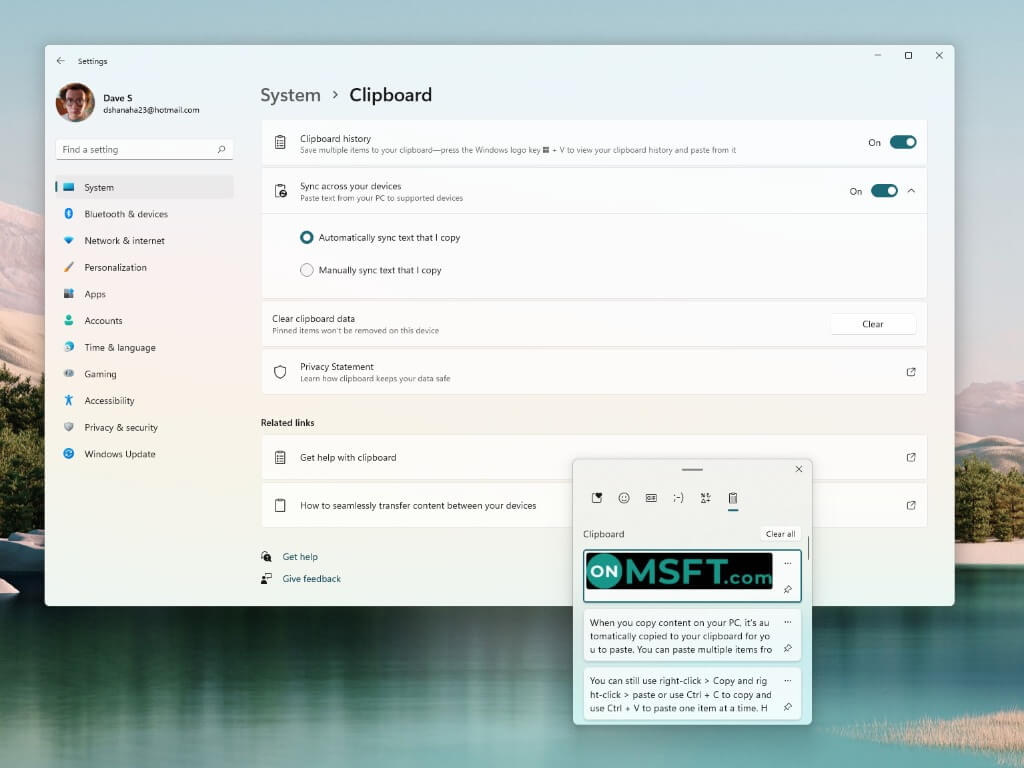The height and width of the screenshot is (768, 1024).
Task: Go to Bluetooth & devices settings
Action: (x=126, y=214)
